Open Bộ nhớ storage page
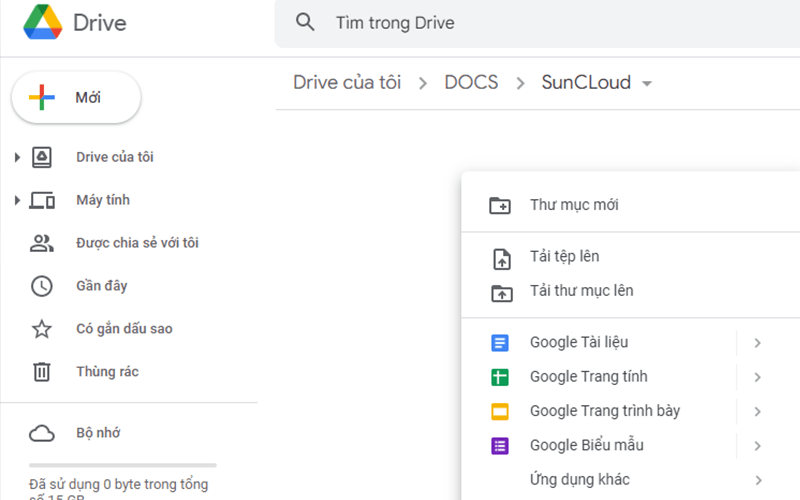This screenshot has height=500, width=800. pos(98,433)
